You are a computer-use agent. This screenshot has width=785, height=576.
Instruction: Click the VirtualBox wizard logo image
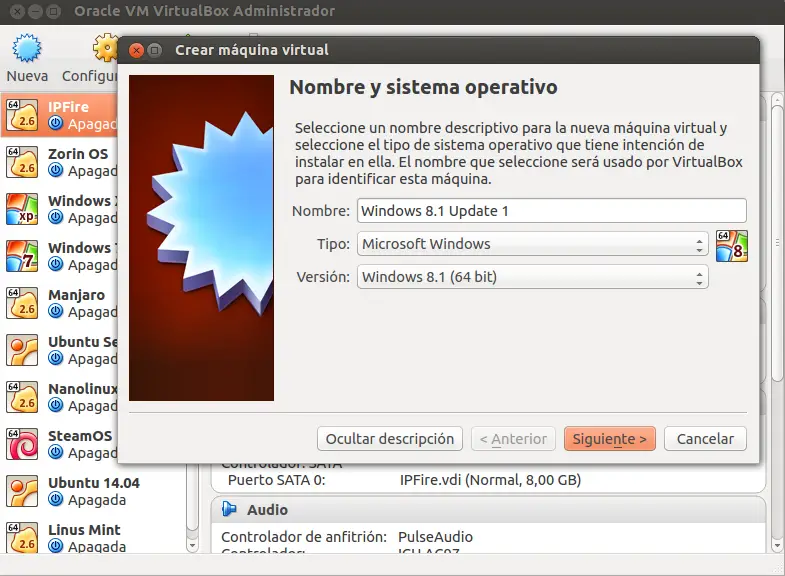[x=201, y=238]
